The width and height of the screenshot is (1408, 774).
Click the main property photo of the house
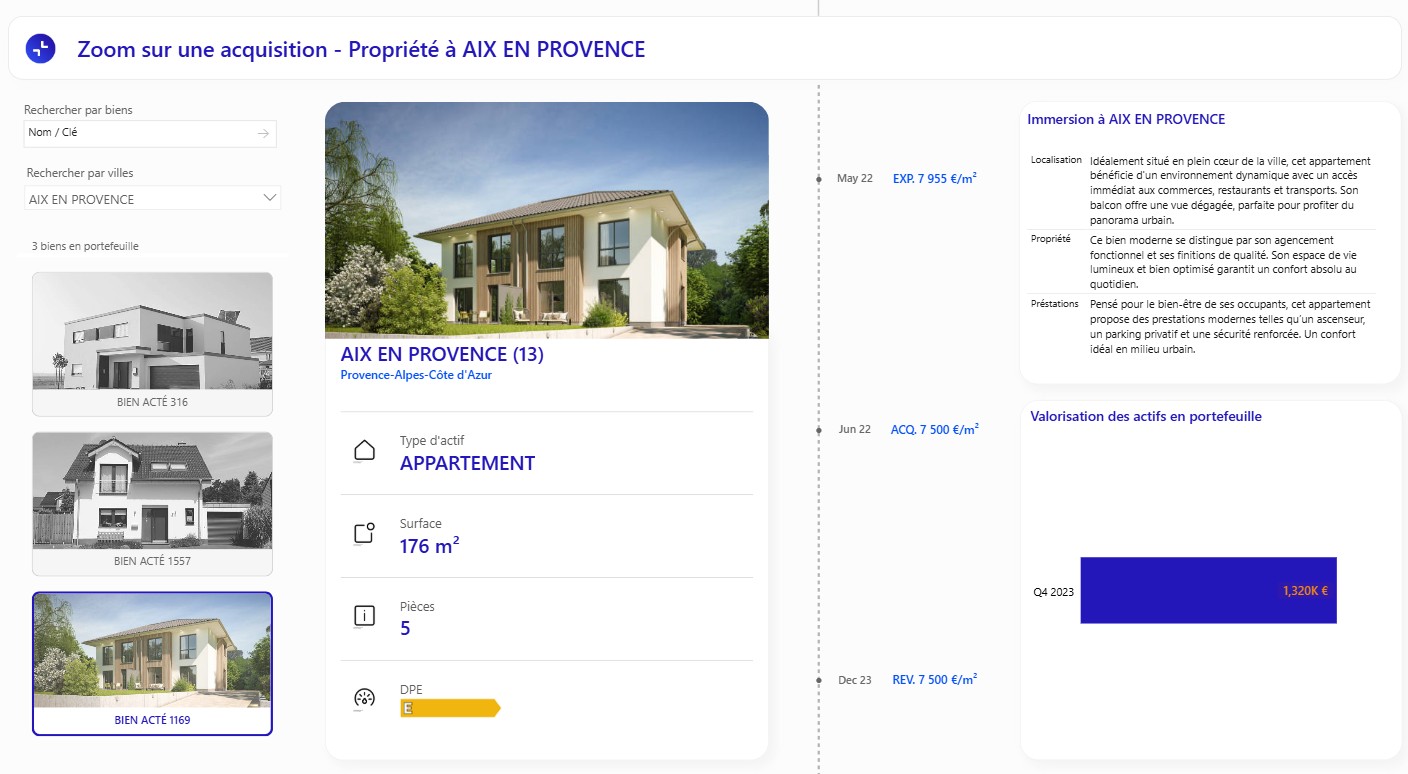tap(547, 220)
